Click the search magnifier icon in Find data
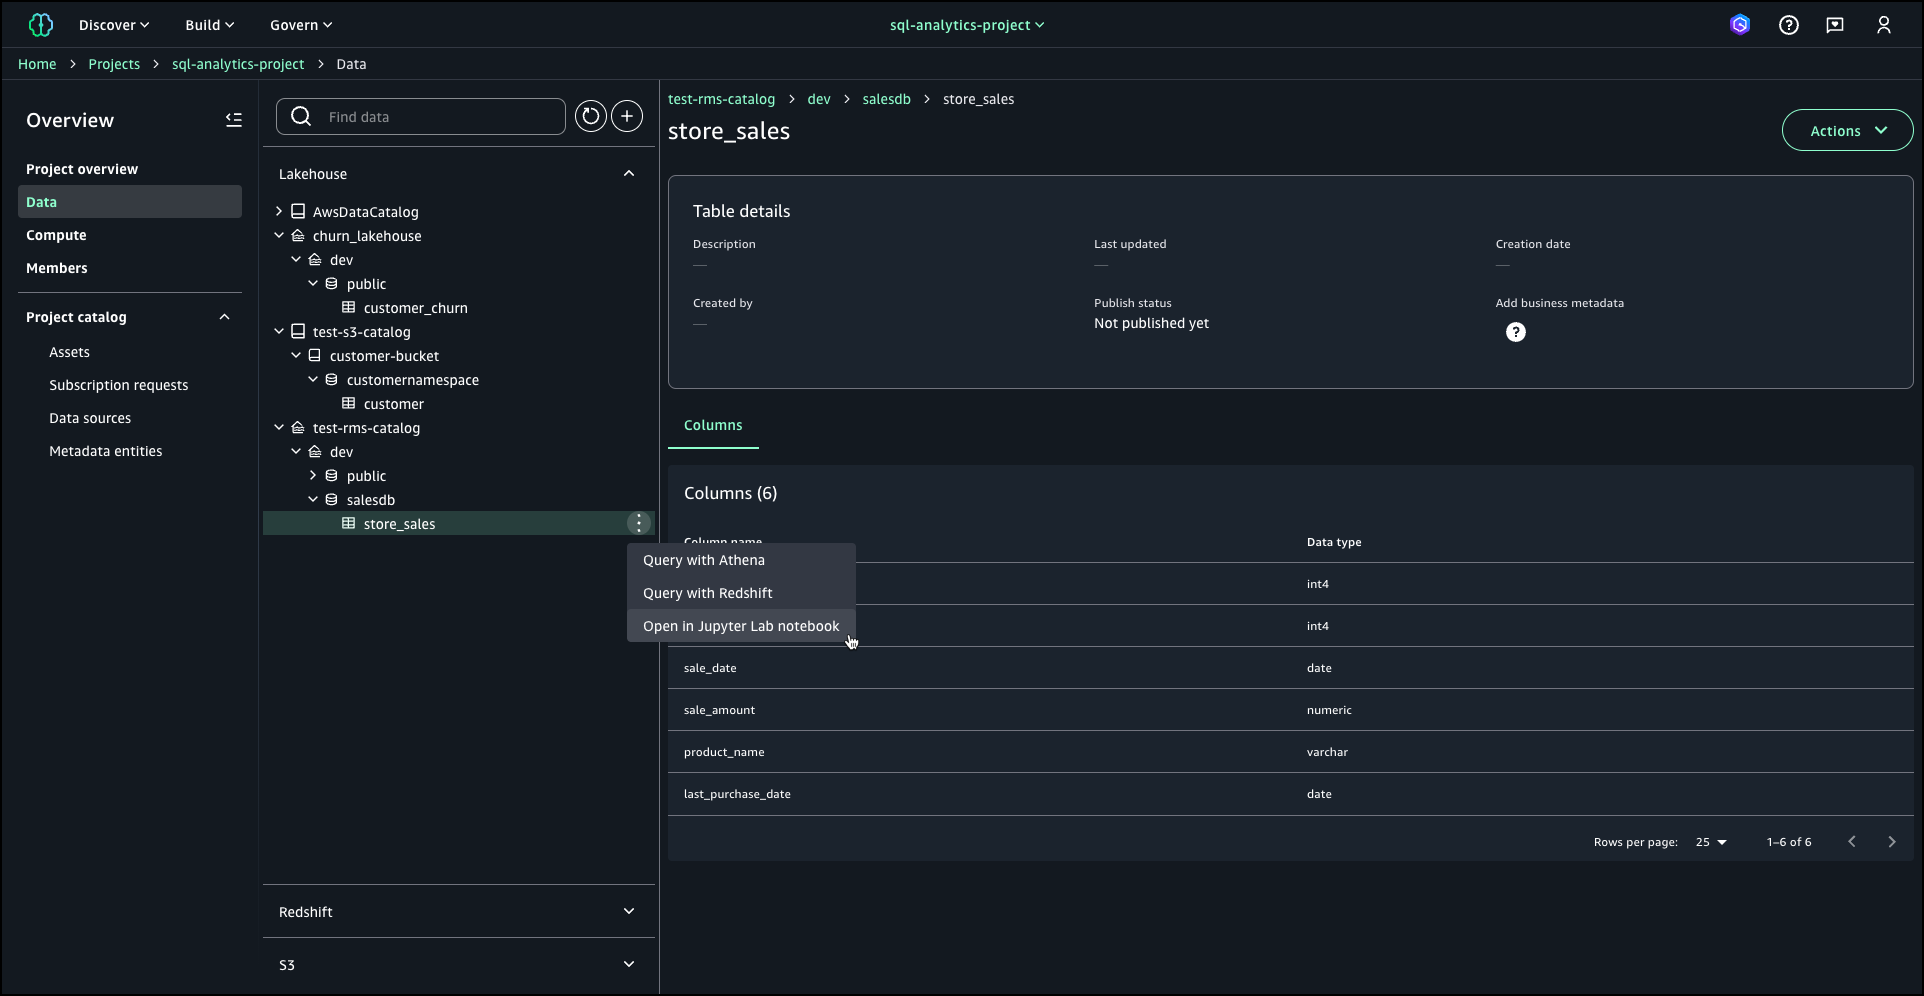1924x996 pixels. point(301,117)
